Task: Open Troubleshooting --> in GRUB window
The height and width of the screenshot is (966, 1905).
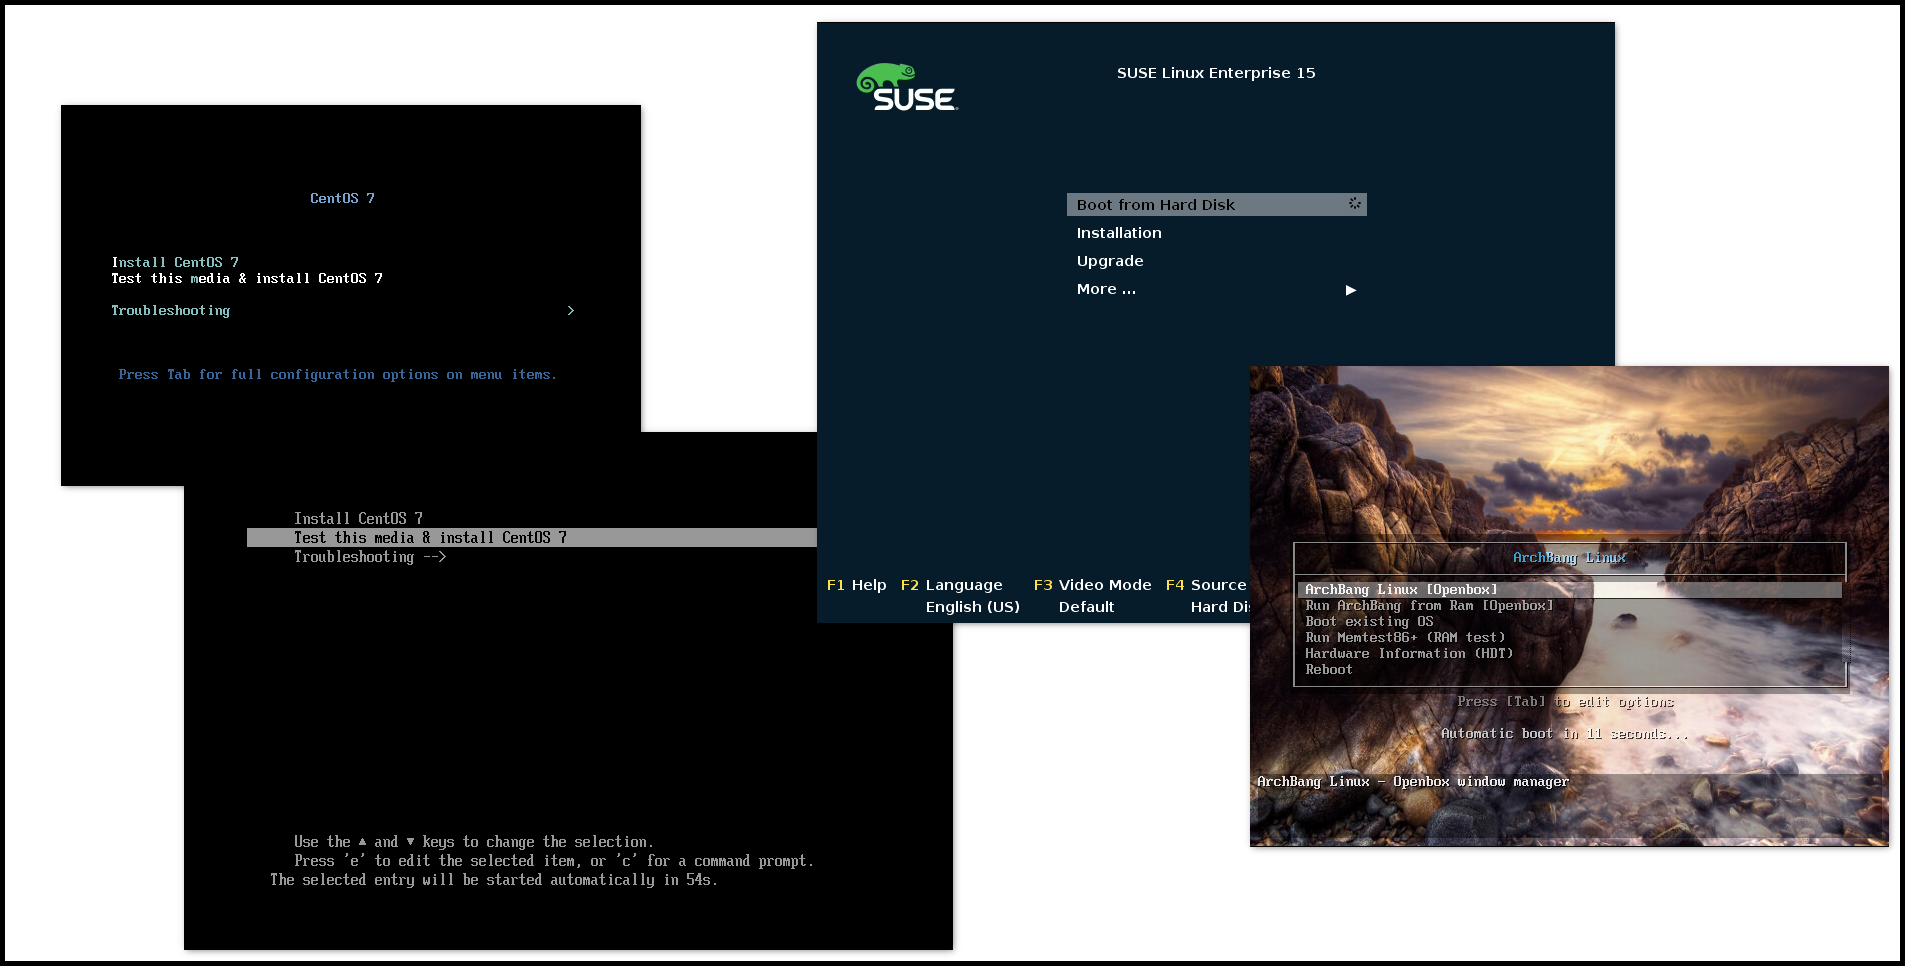Action: click(370, 557)
